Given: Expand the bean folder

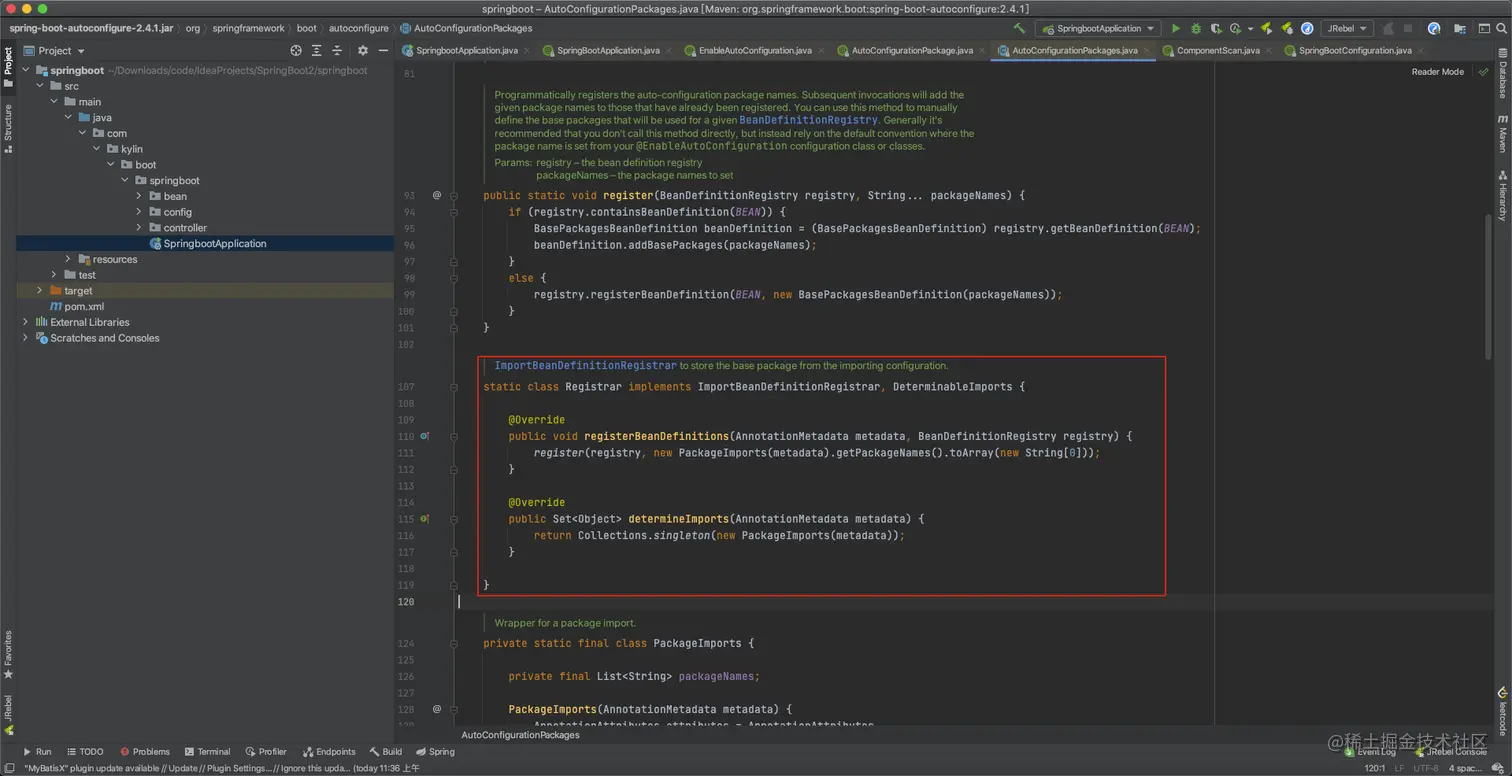Looking at the screenshot, I should pyautogui.click(x=139, y=196).
